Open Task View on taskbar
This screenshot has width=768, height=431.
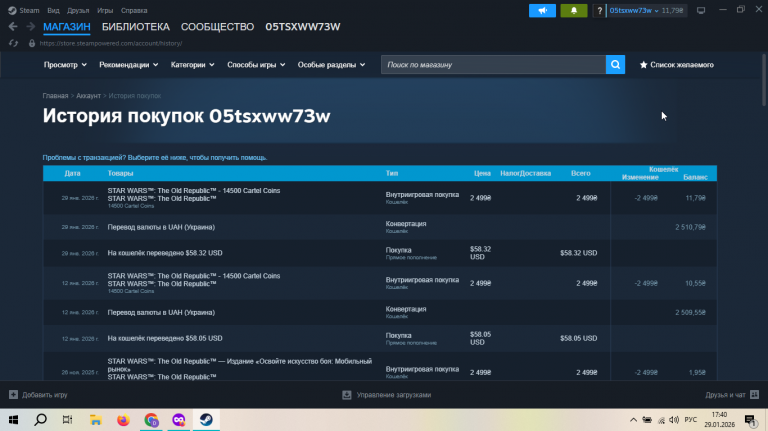pos(68,420)
